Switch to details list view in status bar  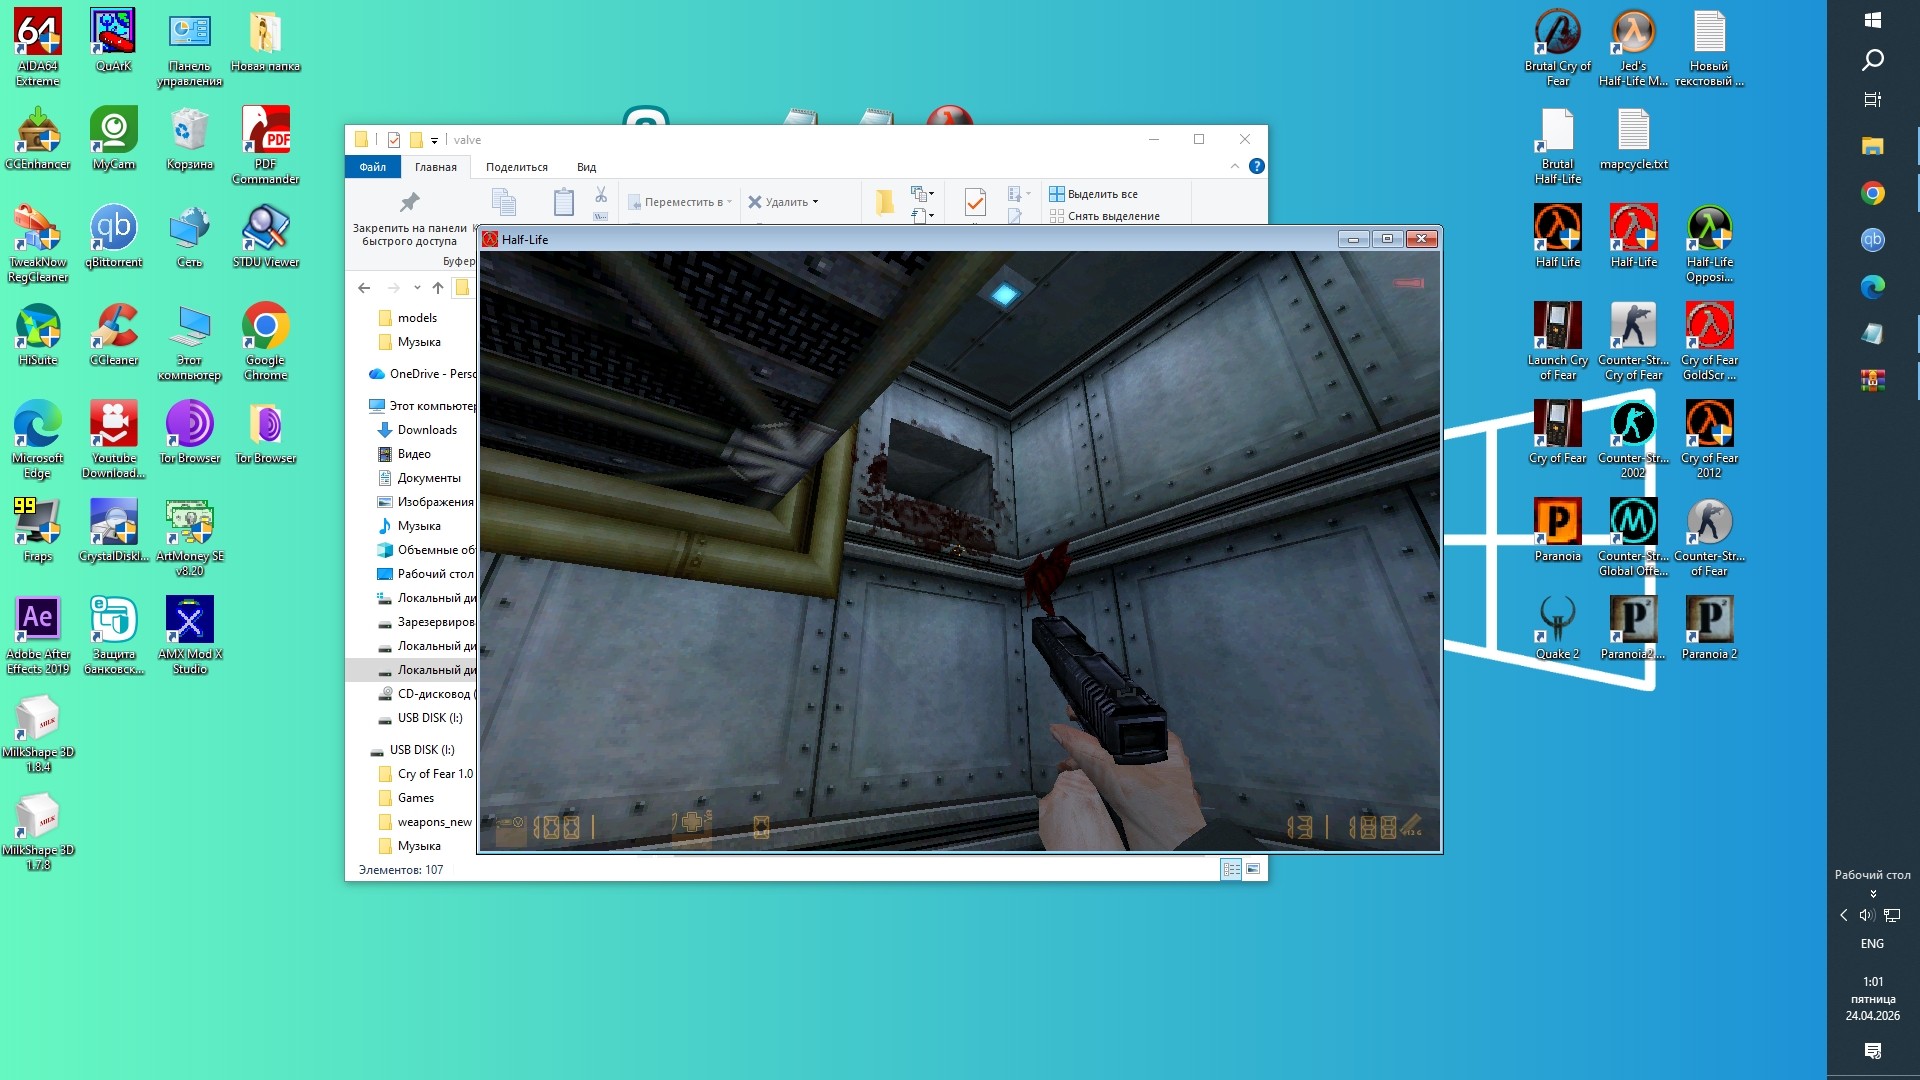tap(1231, 869)
